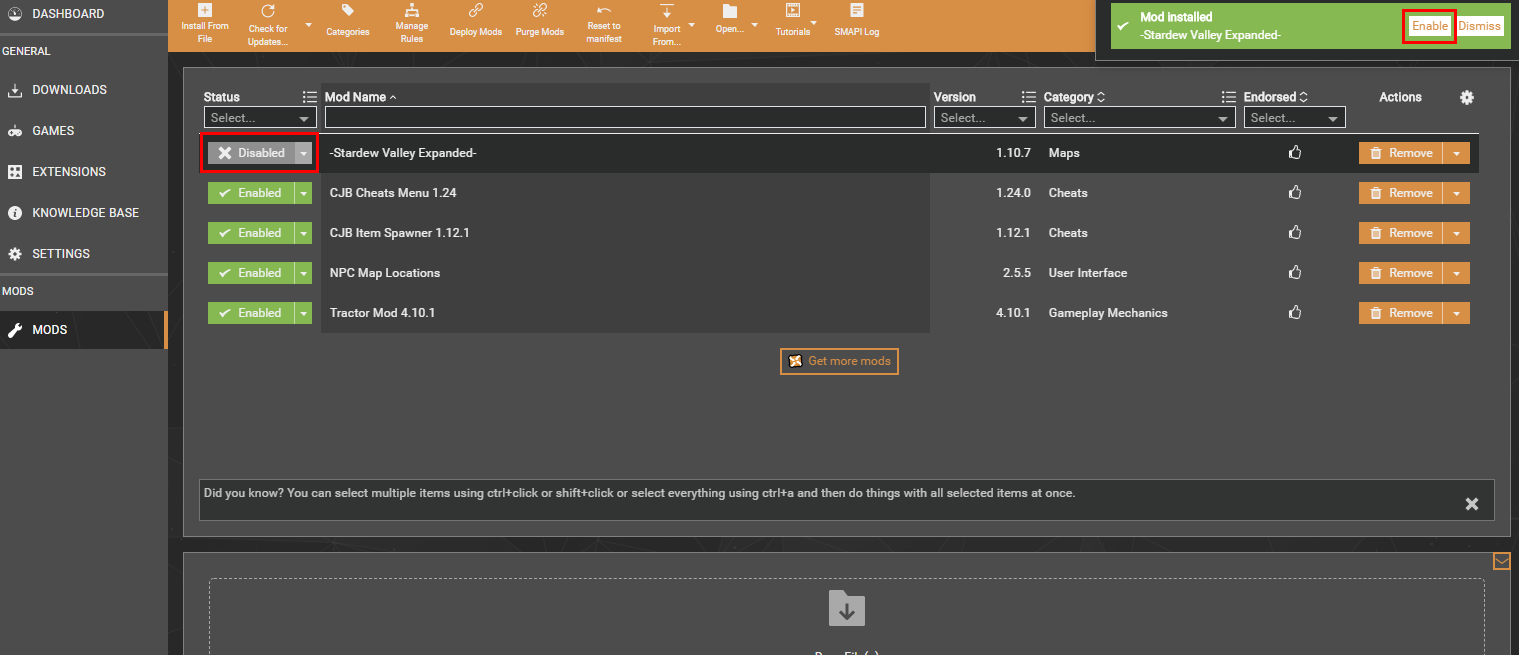Toggle Disabled status of Stardew Valley Expanded
This screenshot has width=1519, height=655.
[x=252, y=153]
